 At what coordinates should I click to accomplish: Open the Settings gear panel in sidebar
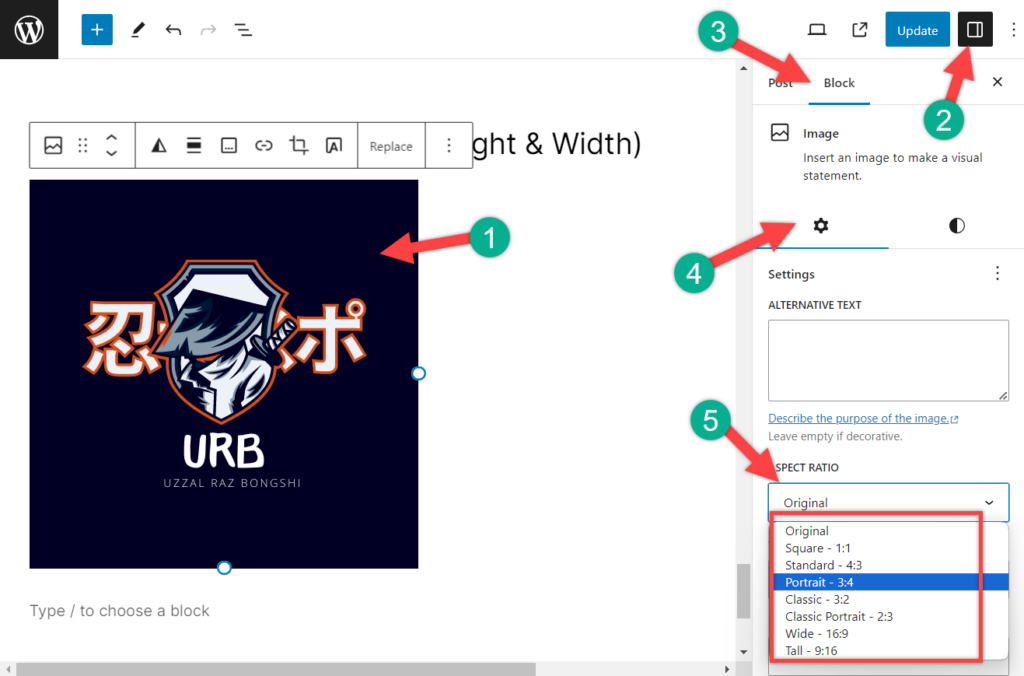pyautogui.click(x=821, y=226)
